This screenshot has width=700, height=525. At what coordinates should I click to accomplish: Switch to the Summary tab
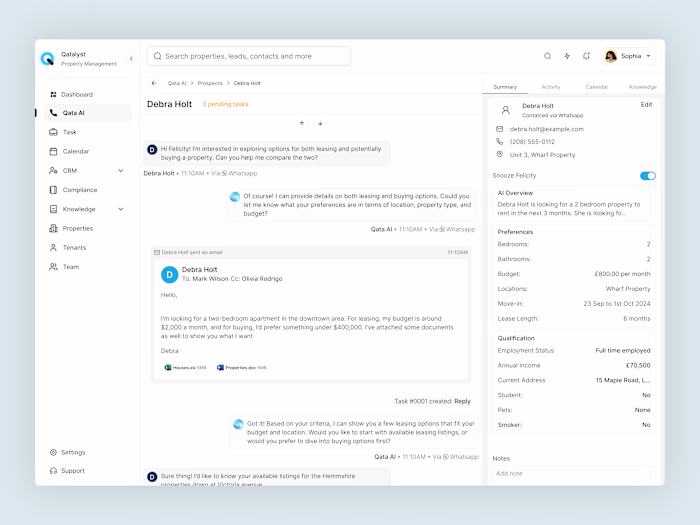pos(505,87)
